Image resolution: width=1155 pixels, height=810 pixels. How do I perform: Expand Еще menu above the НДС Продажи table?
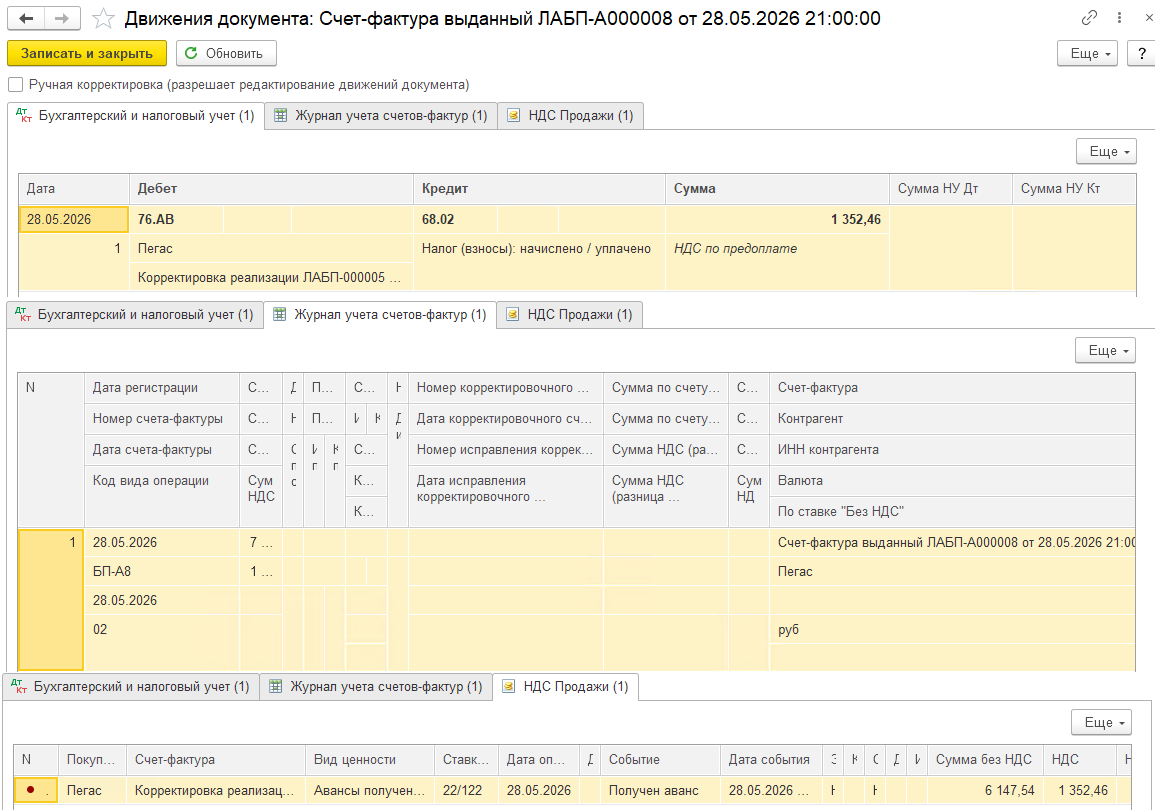coord(1101,722)
